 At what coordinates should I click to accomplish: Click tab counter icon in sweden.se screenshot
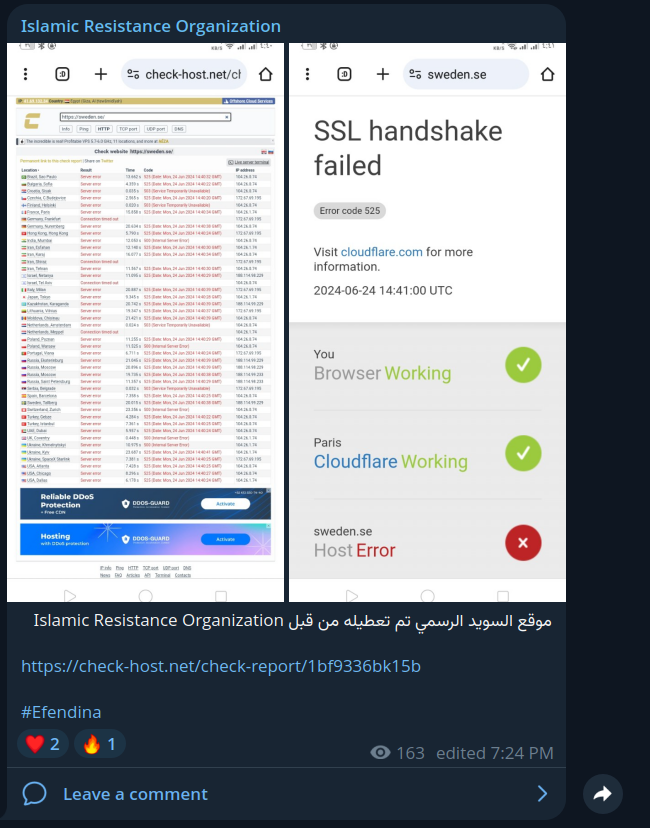[344, 74]
